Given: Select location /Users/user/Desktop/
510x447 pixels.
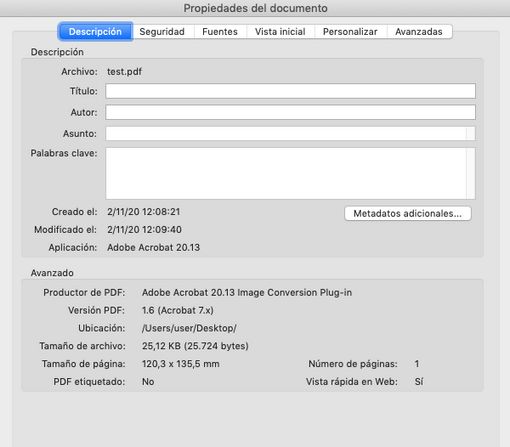Looking at the screenshot, I should (x=189, y=328).
